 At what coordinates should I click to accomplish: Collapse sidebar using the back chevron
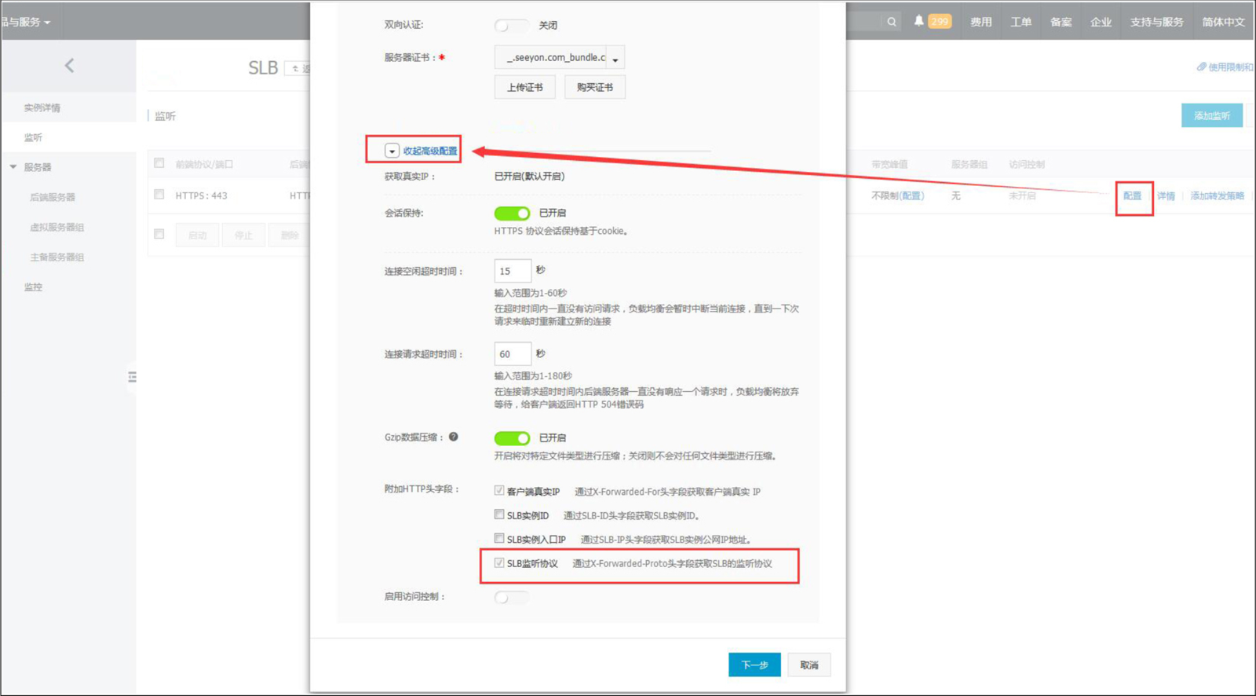pyautogui.click(x=69, y=65)
